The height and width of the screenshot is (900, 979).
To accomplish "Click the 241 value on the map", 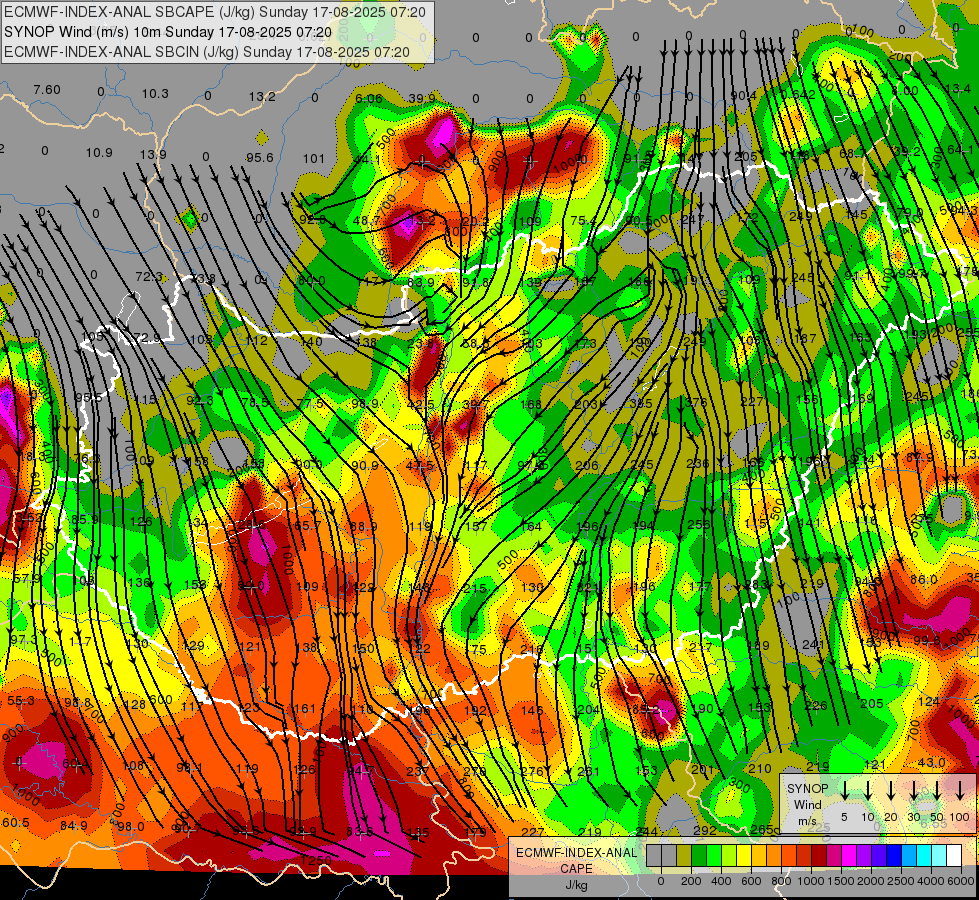I will (x=814, y=645).
